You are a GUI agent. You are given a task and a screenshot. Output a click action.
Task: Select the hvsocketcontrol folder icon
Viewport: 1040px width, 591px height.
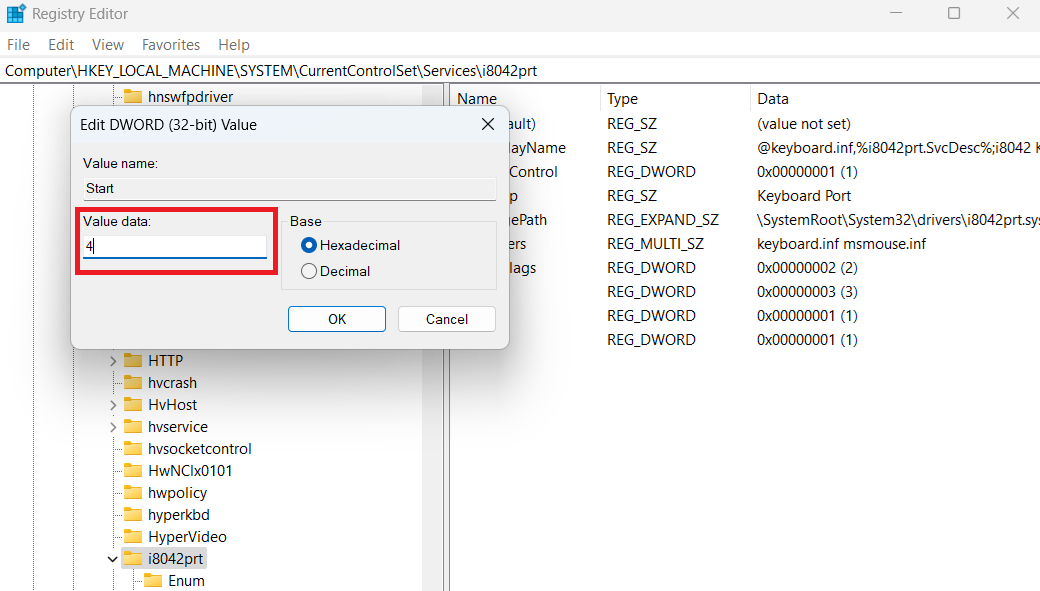click(x=133, y=448)
